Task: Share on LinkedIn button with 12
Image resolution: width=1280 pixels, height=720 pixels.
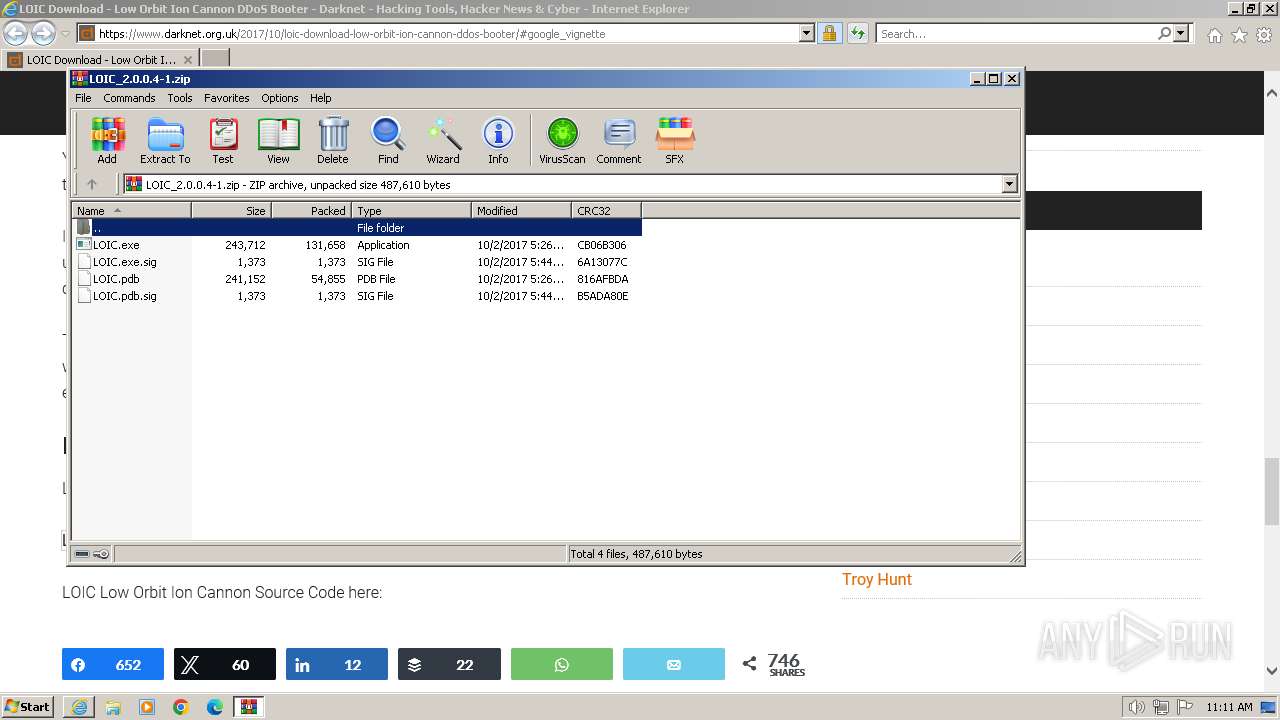Action: 337,664
